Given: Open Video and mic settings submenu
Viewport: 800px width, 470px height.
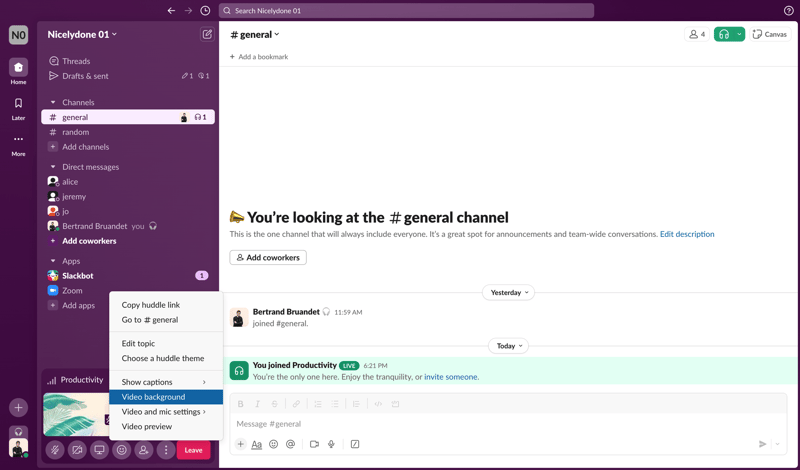Looking at the screenshot, I should tap(166, 411).
